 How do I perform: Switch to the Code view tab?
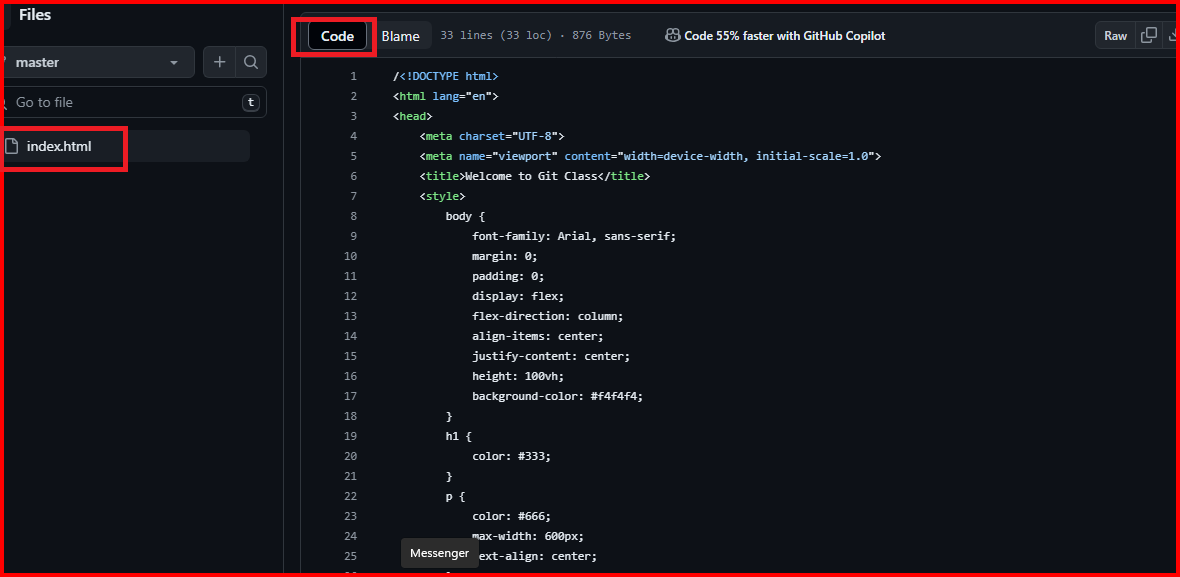pos(337,36)
